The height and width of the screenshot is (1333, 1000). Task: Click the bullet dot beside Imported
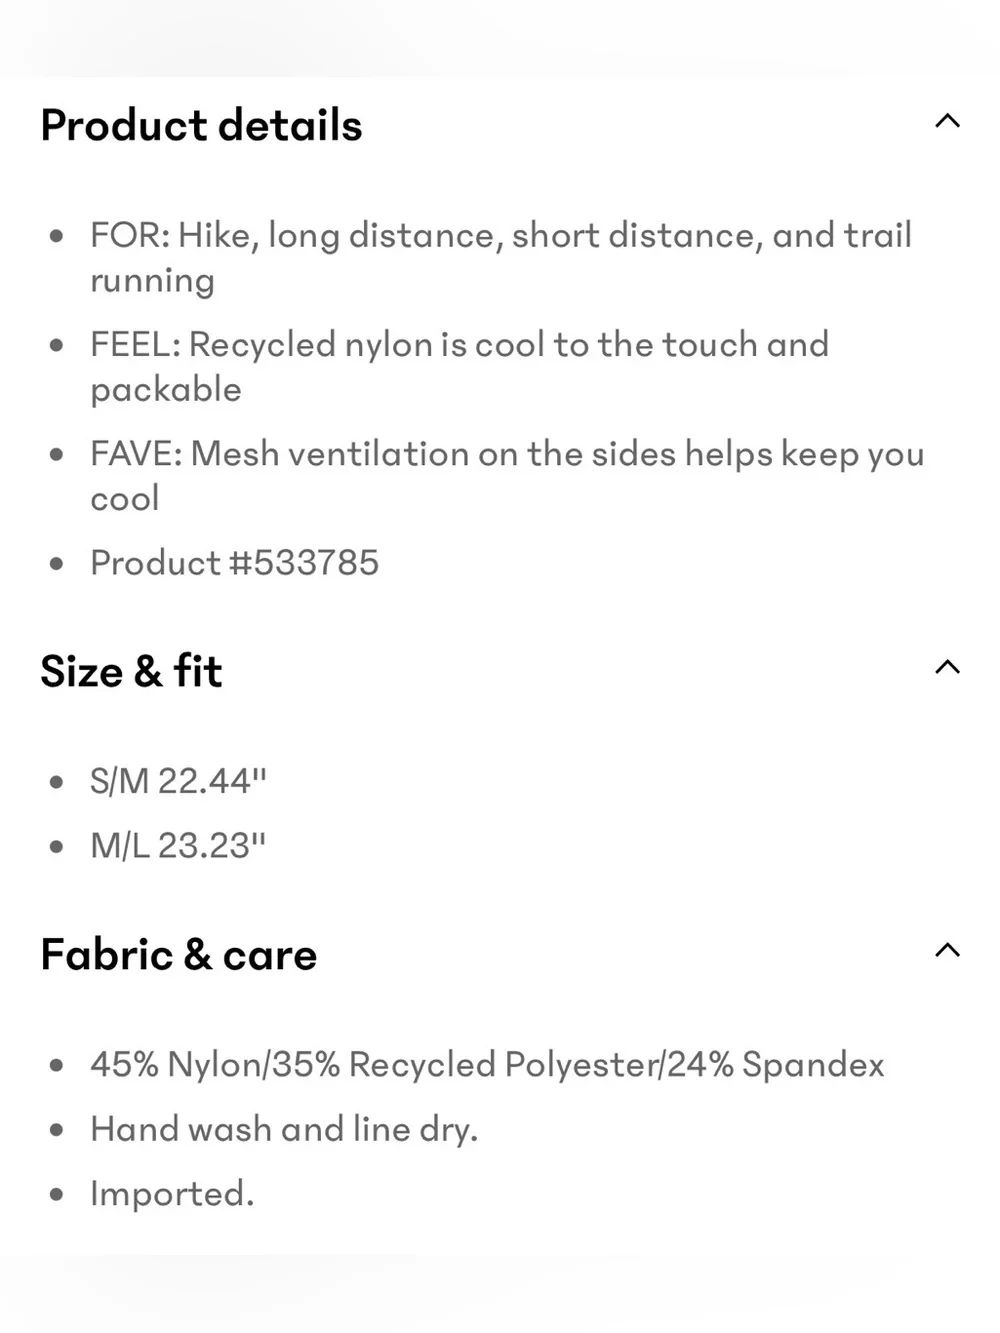tap(57, 1195)
